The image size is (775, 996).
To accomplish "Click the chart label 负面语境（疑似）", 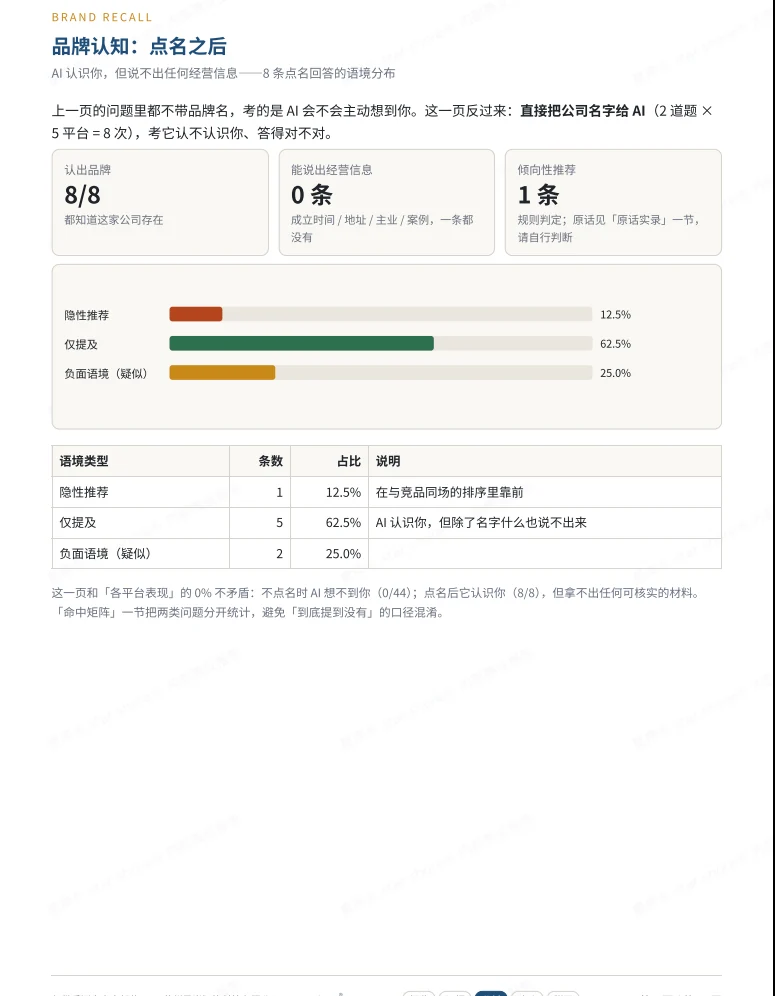I will point(106,374).
